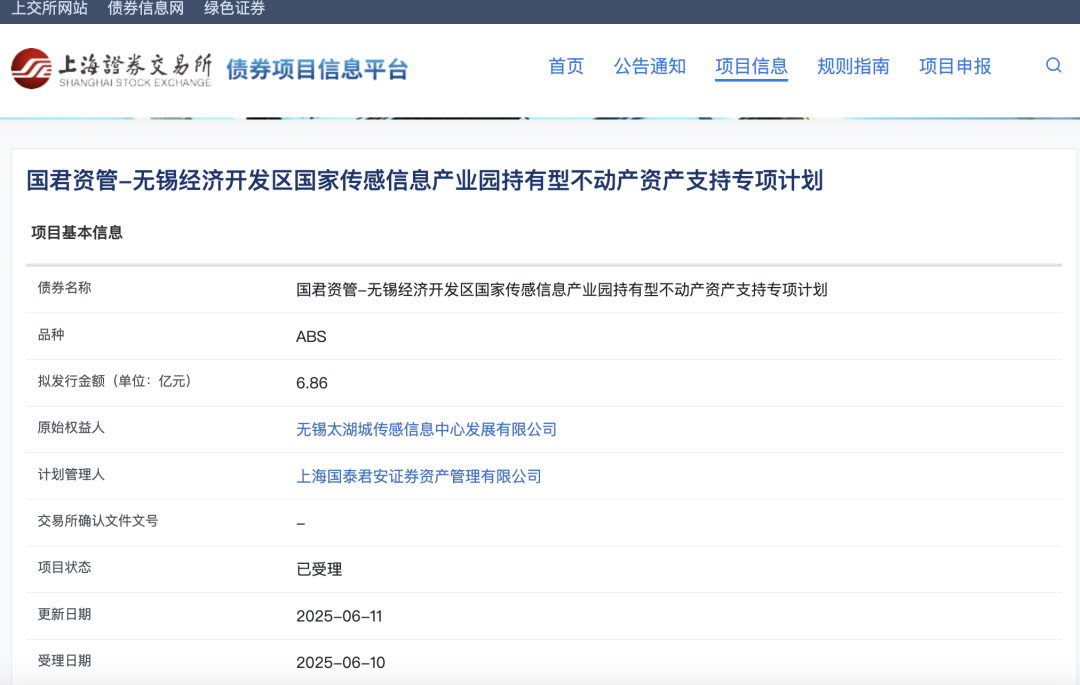The height and width of the screenshot is (685, 1080).
Task: Click the 债券项目信息平台 title
Action: click(x=318, y=69)
